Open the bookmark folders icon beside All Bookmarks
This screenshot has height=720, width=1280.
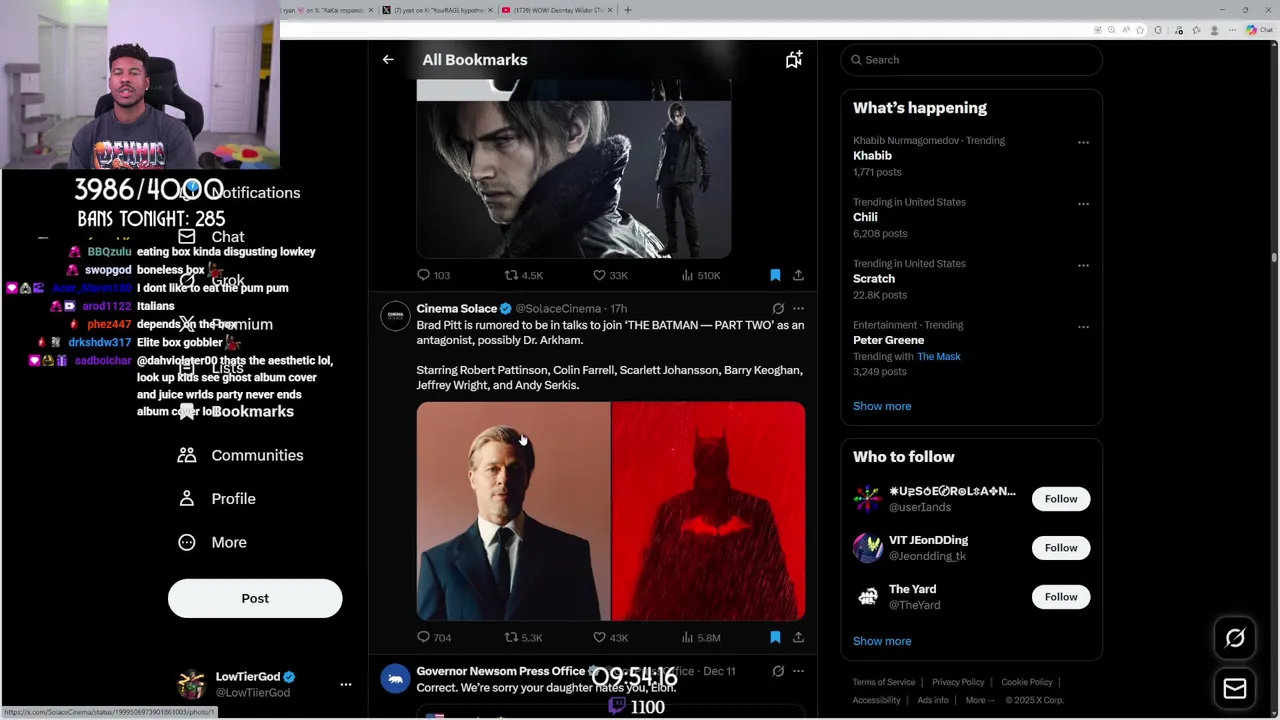[794, 60]
